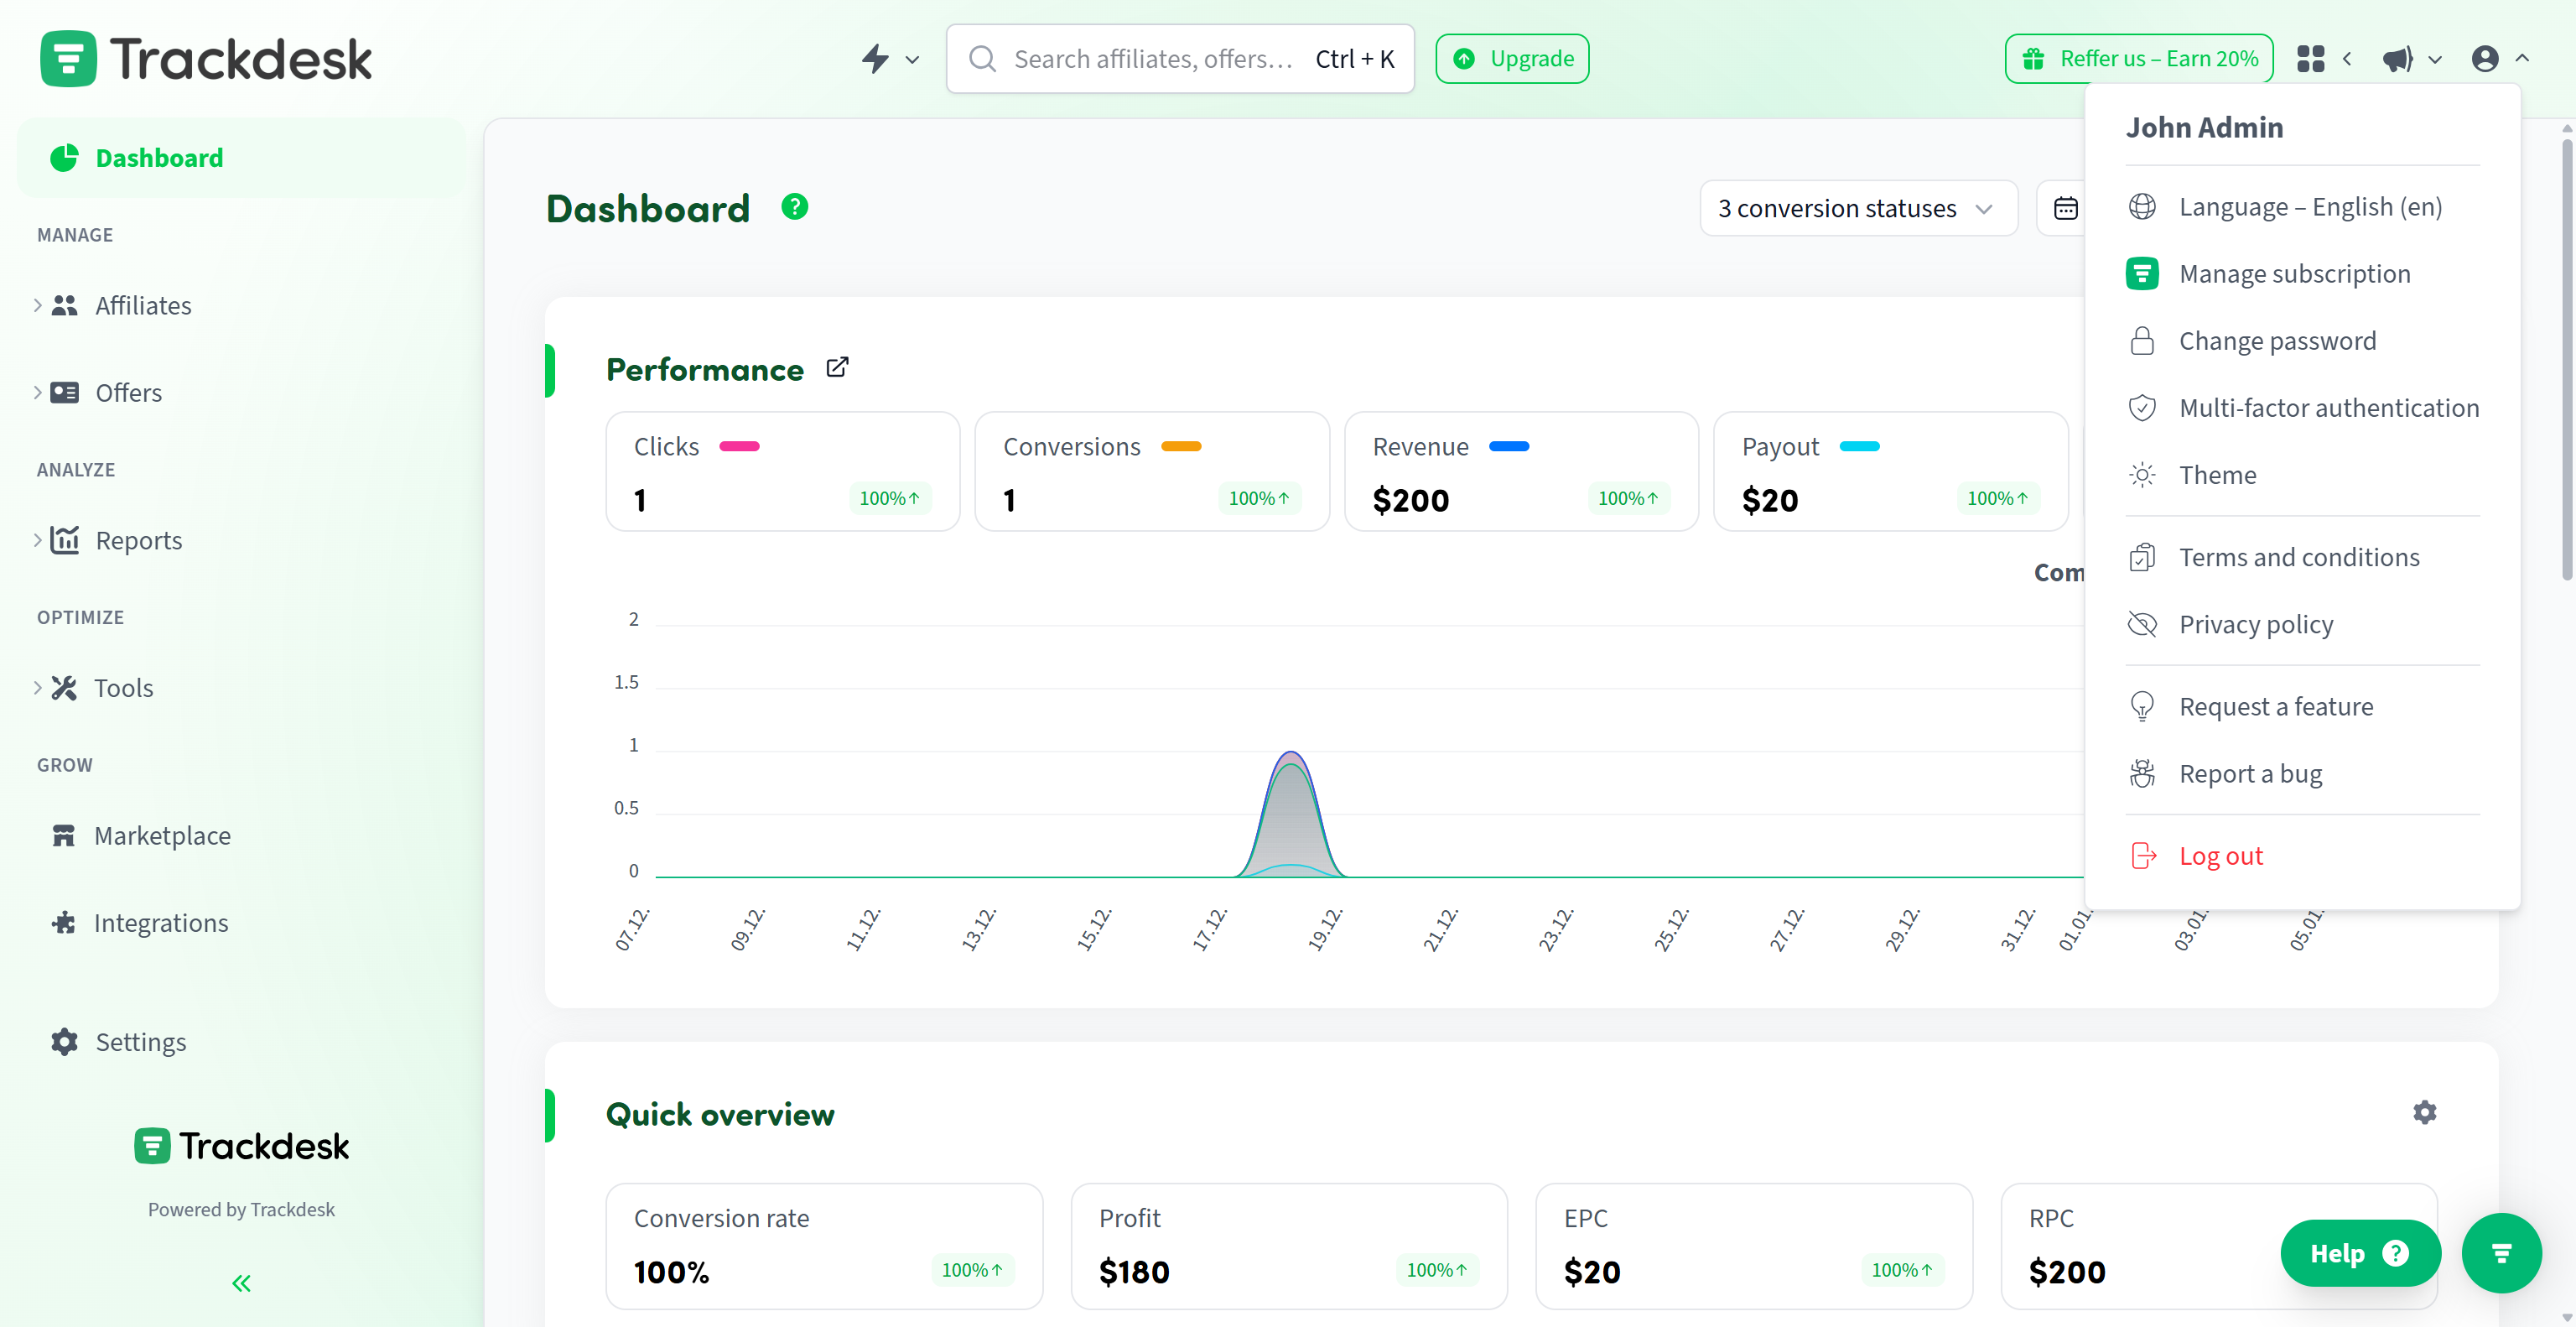Open the calendar date range picker

pos(2065,208)
